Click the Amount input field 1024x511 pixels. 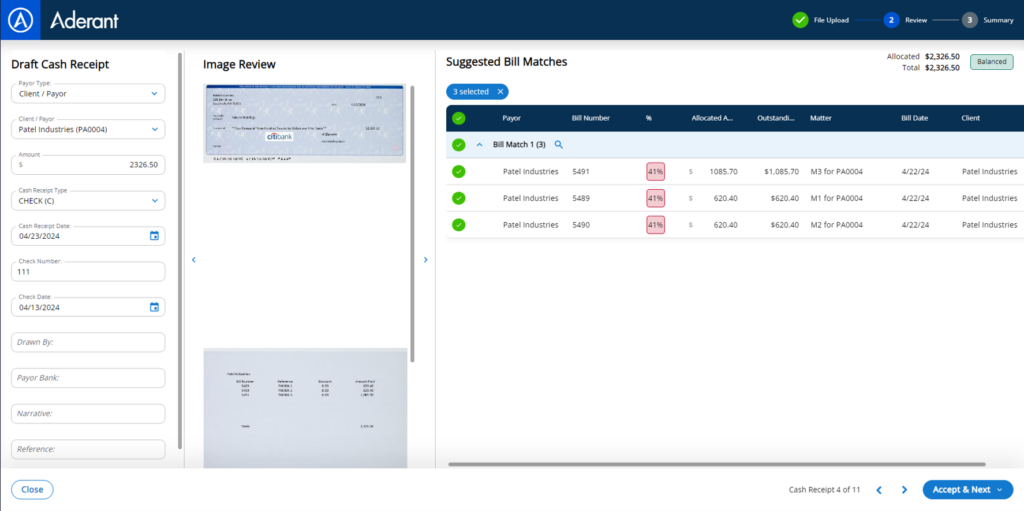tap(88, 165)
